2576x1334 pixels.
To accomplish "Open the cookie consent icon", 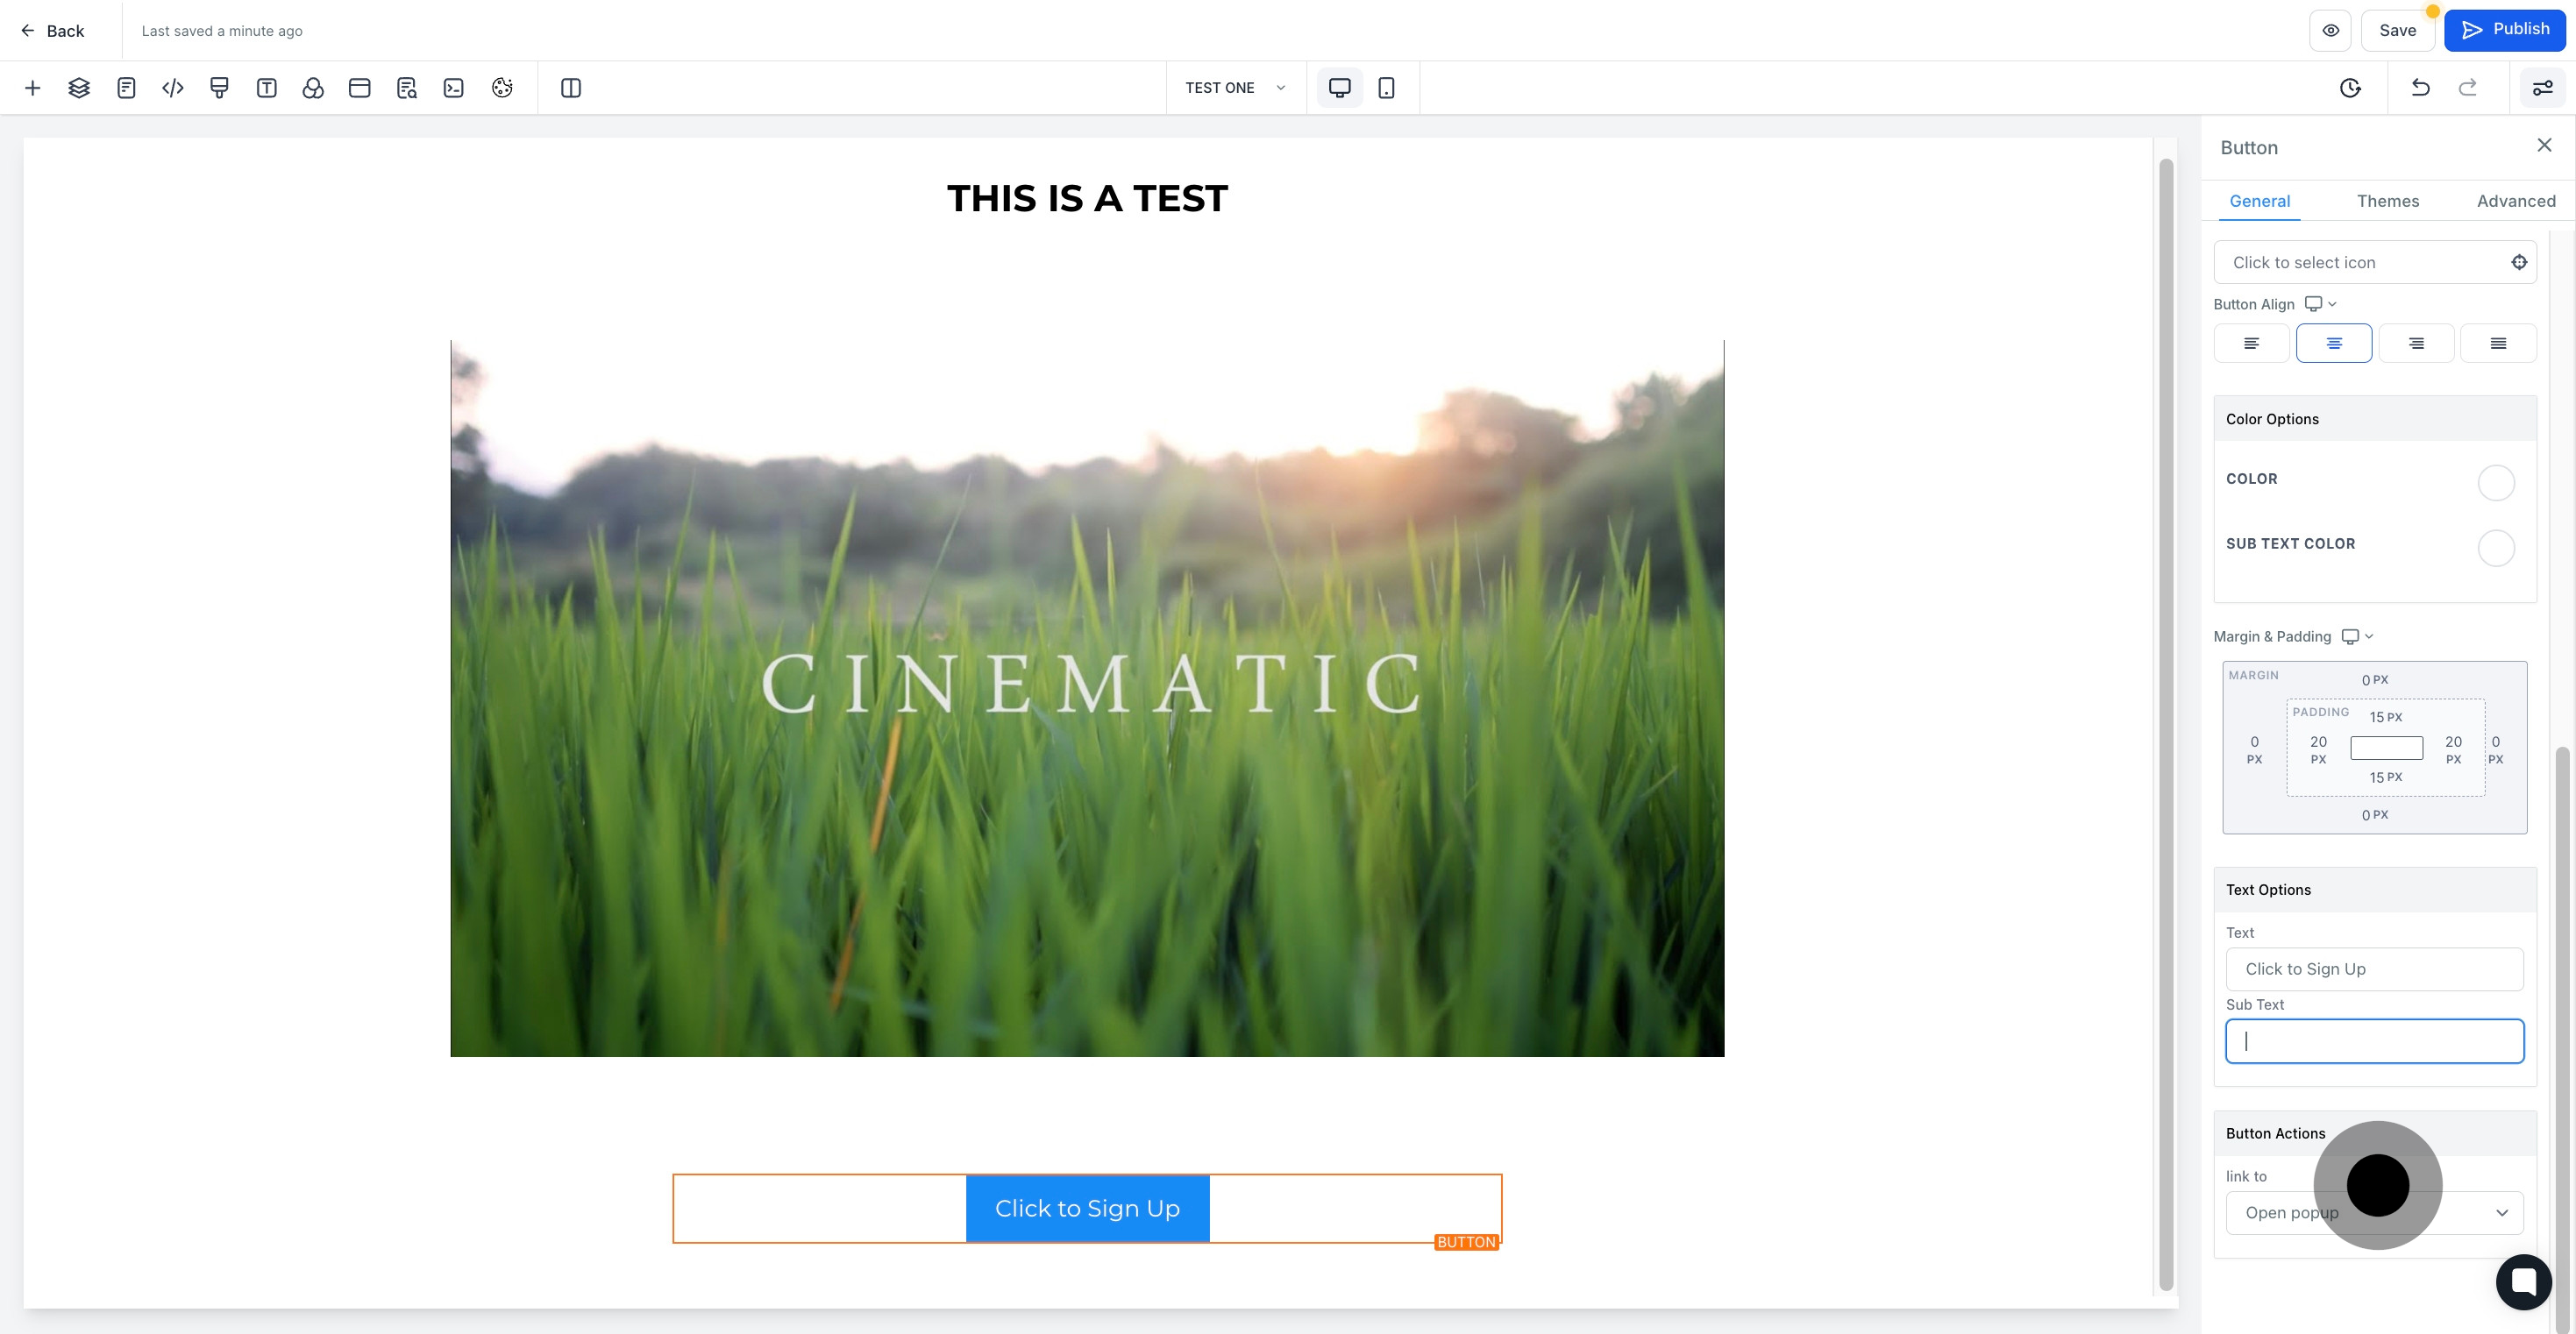I will coord(502,88).
